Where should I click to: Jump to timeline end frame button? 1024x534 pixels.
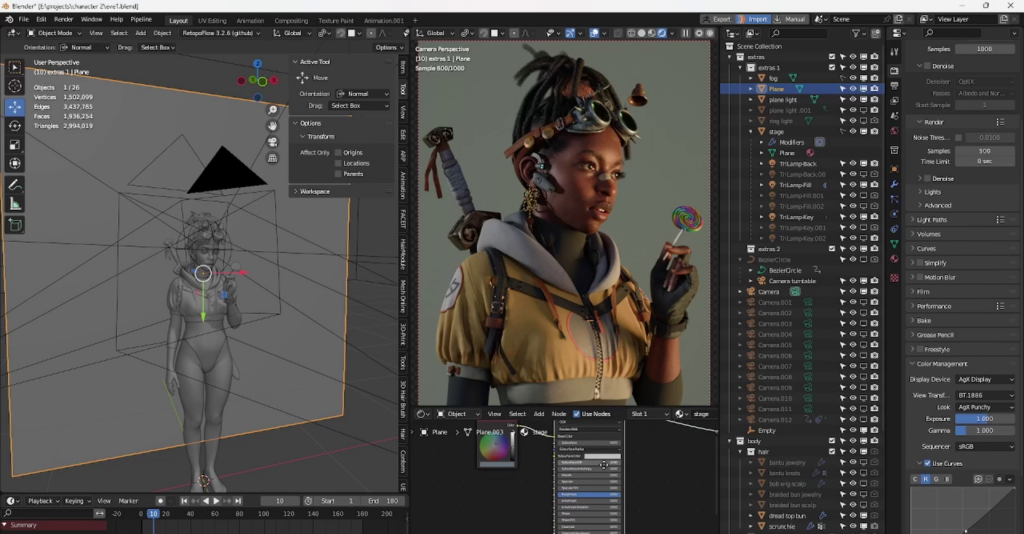[238, 501]
